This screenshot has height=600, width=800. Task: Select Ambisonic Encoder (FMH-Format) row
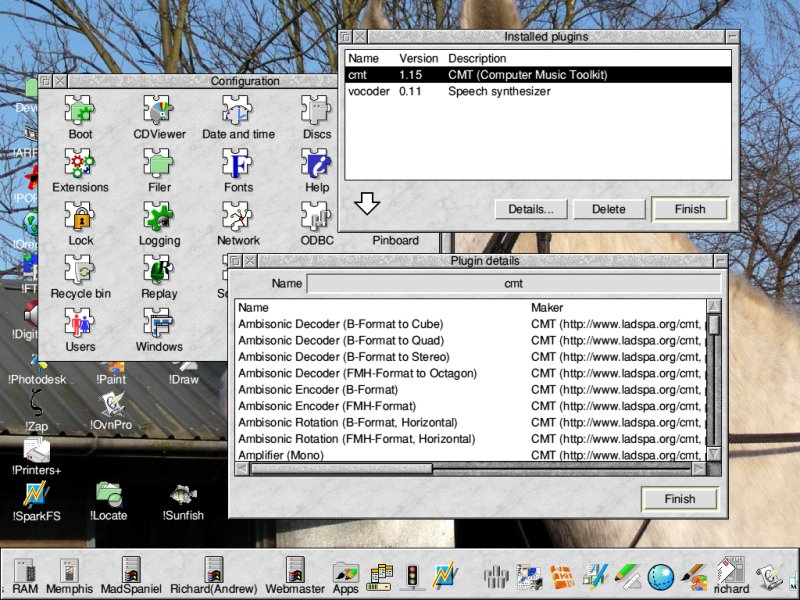(x=470, y=406)
